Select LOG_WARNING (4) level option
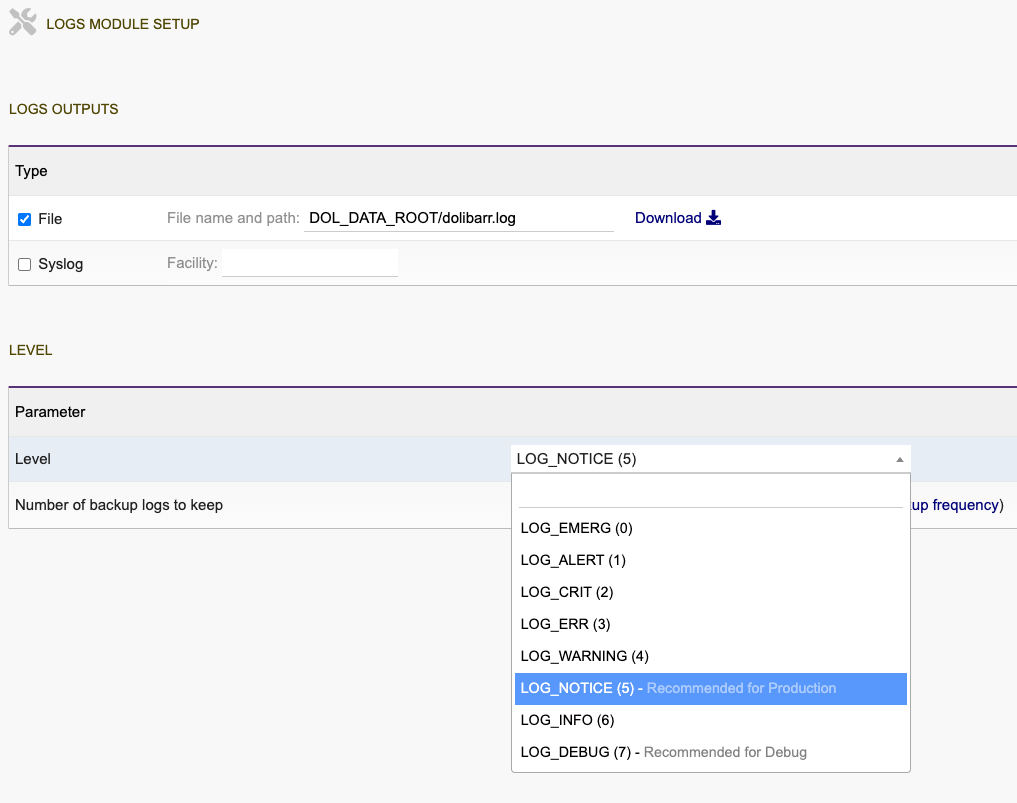This screenshot has width=1017, height=803. coord(585,656)
